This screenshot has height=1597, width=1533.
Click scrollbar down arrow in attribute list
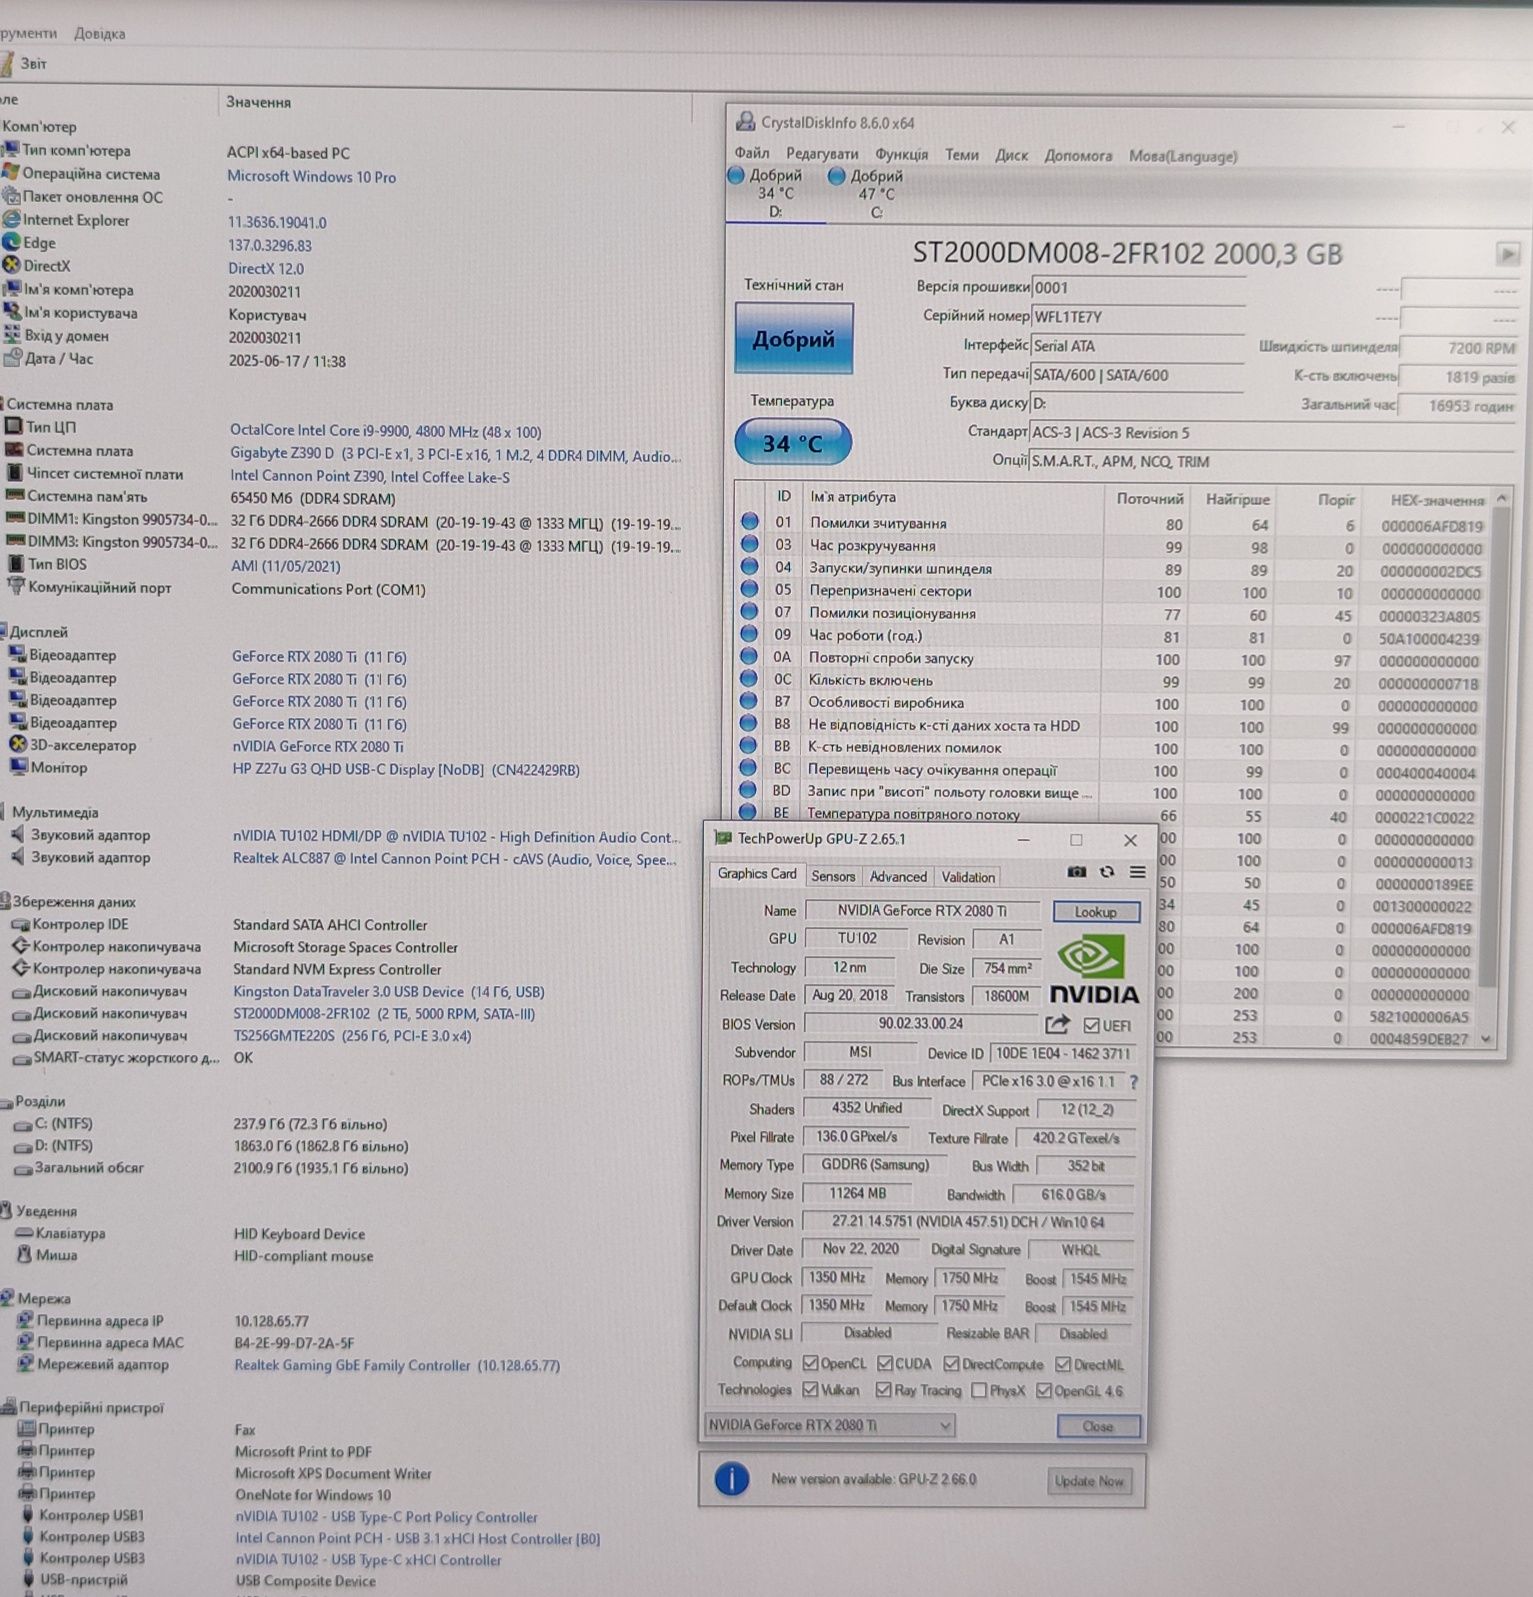(1486, 1039)
